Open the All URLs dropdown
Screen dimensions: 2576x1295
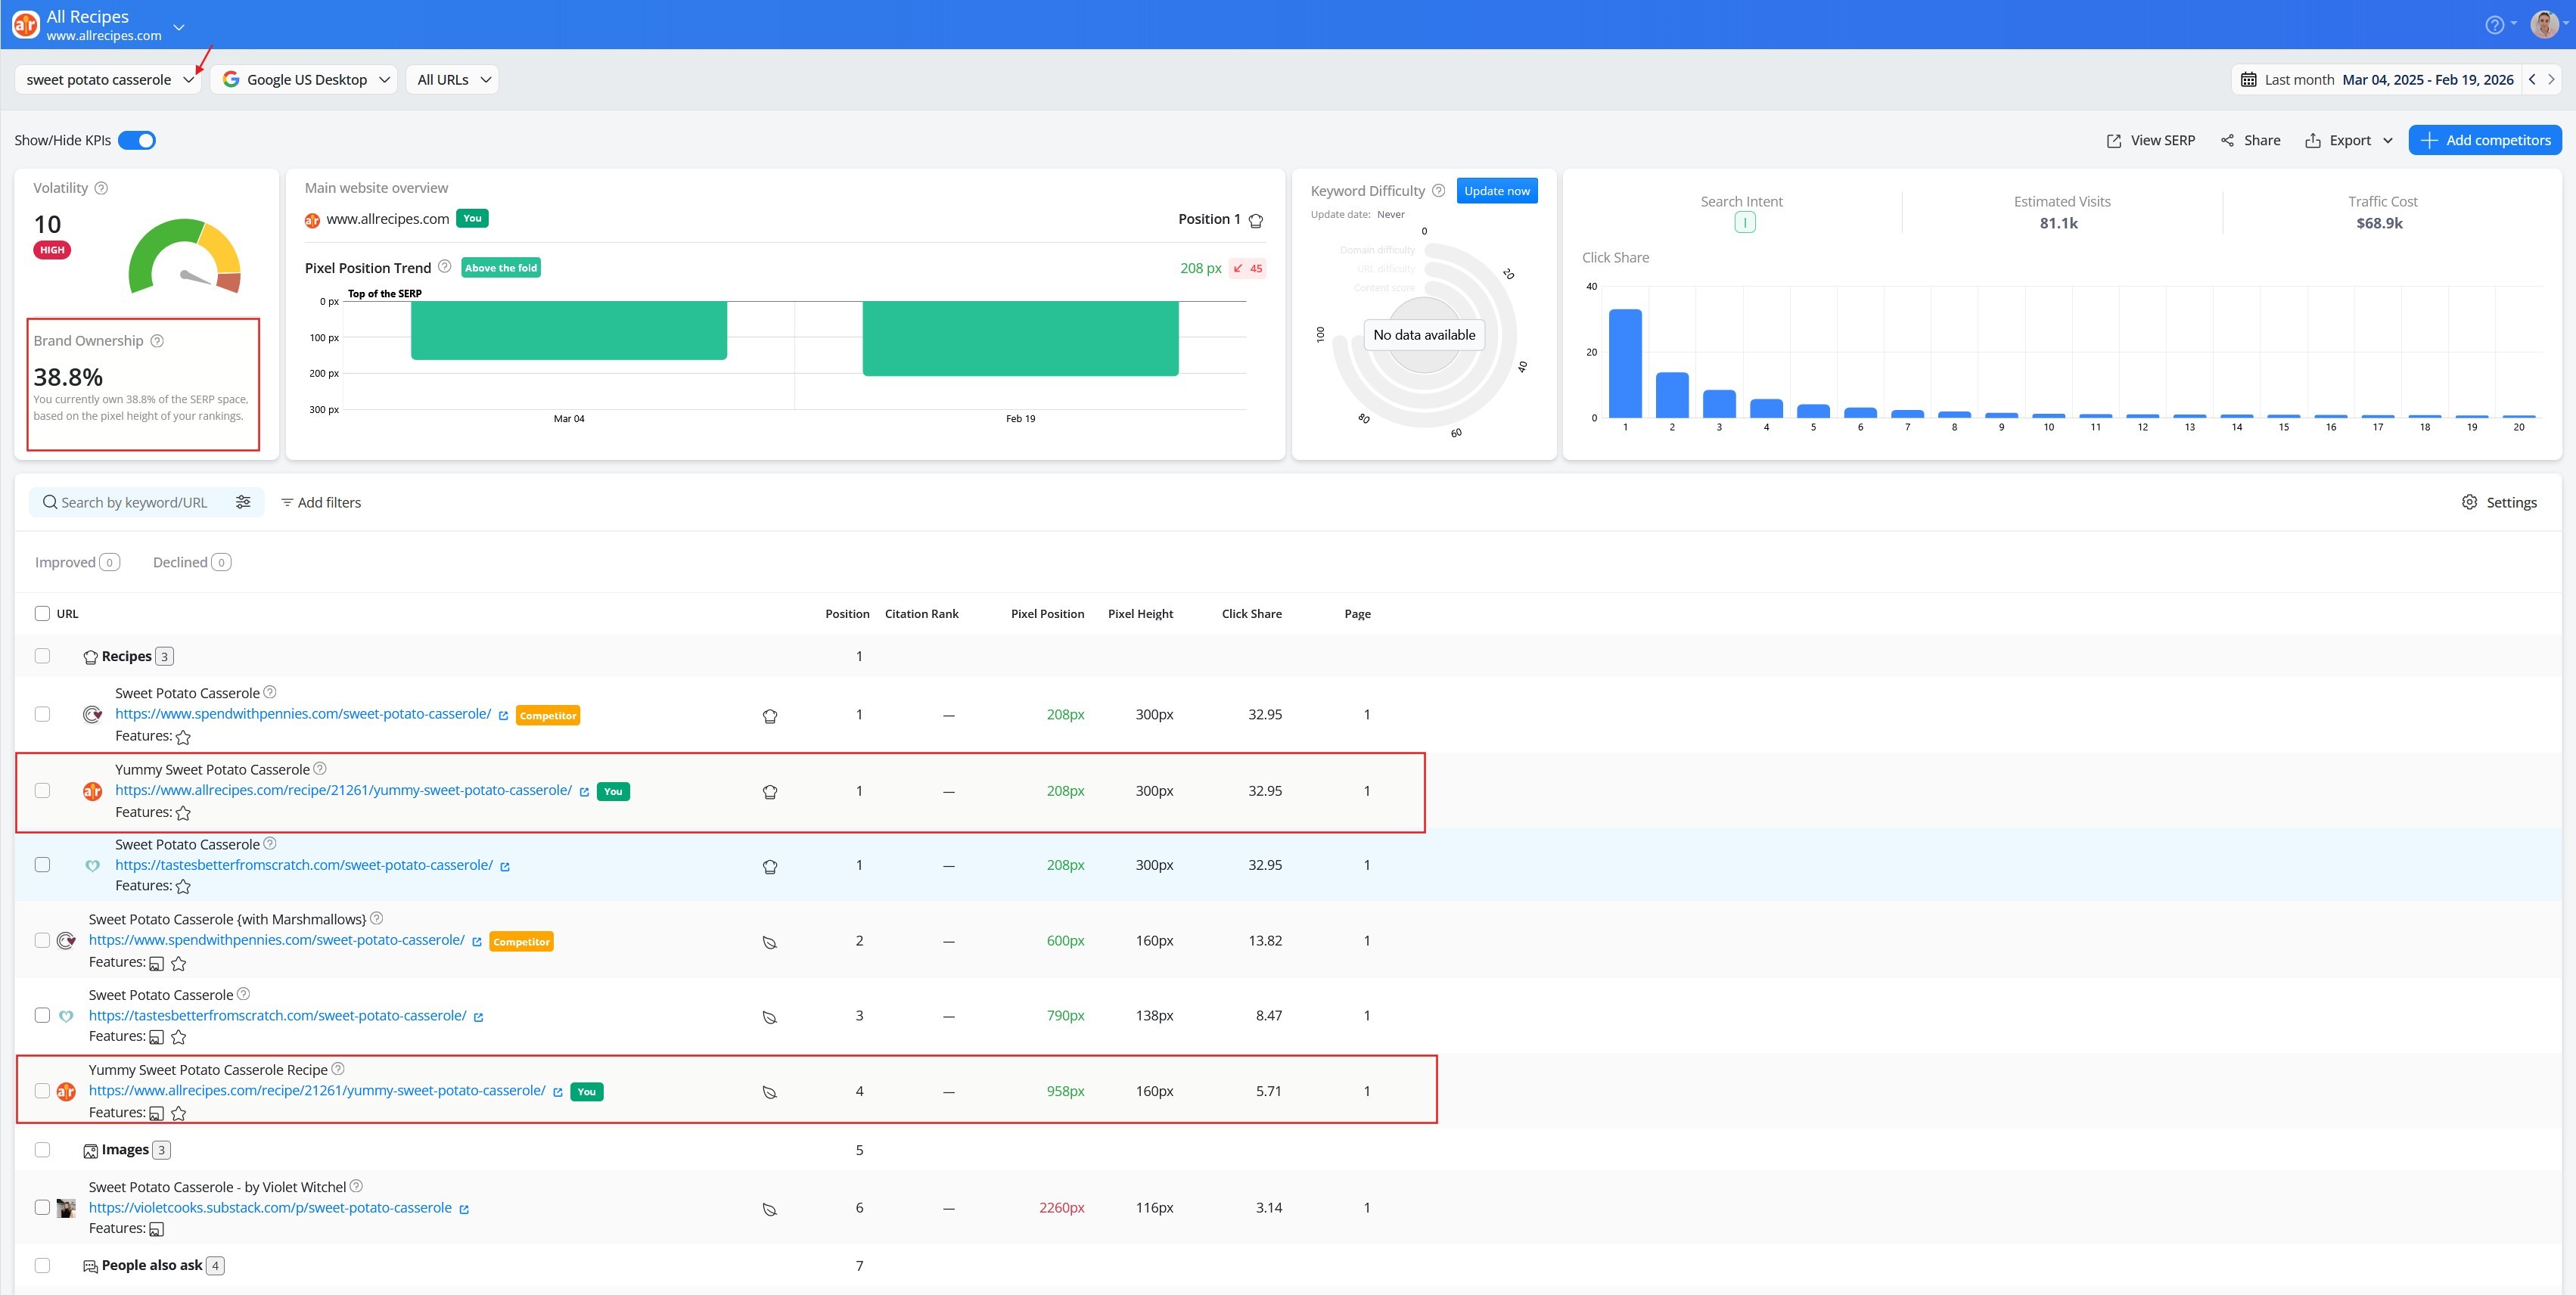pos(452,80)
